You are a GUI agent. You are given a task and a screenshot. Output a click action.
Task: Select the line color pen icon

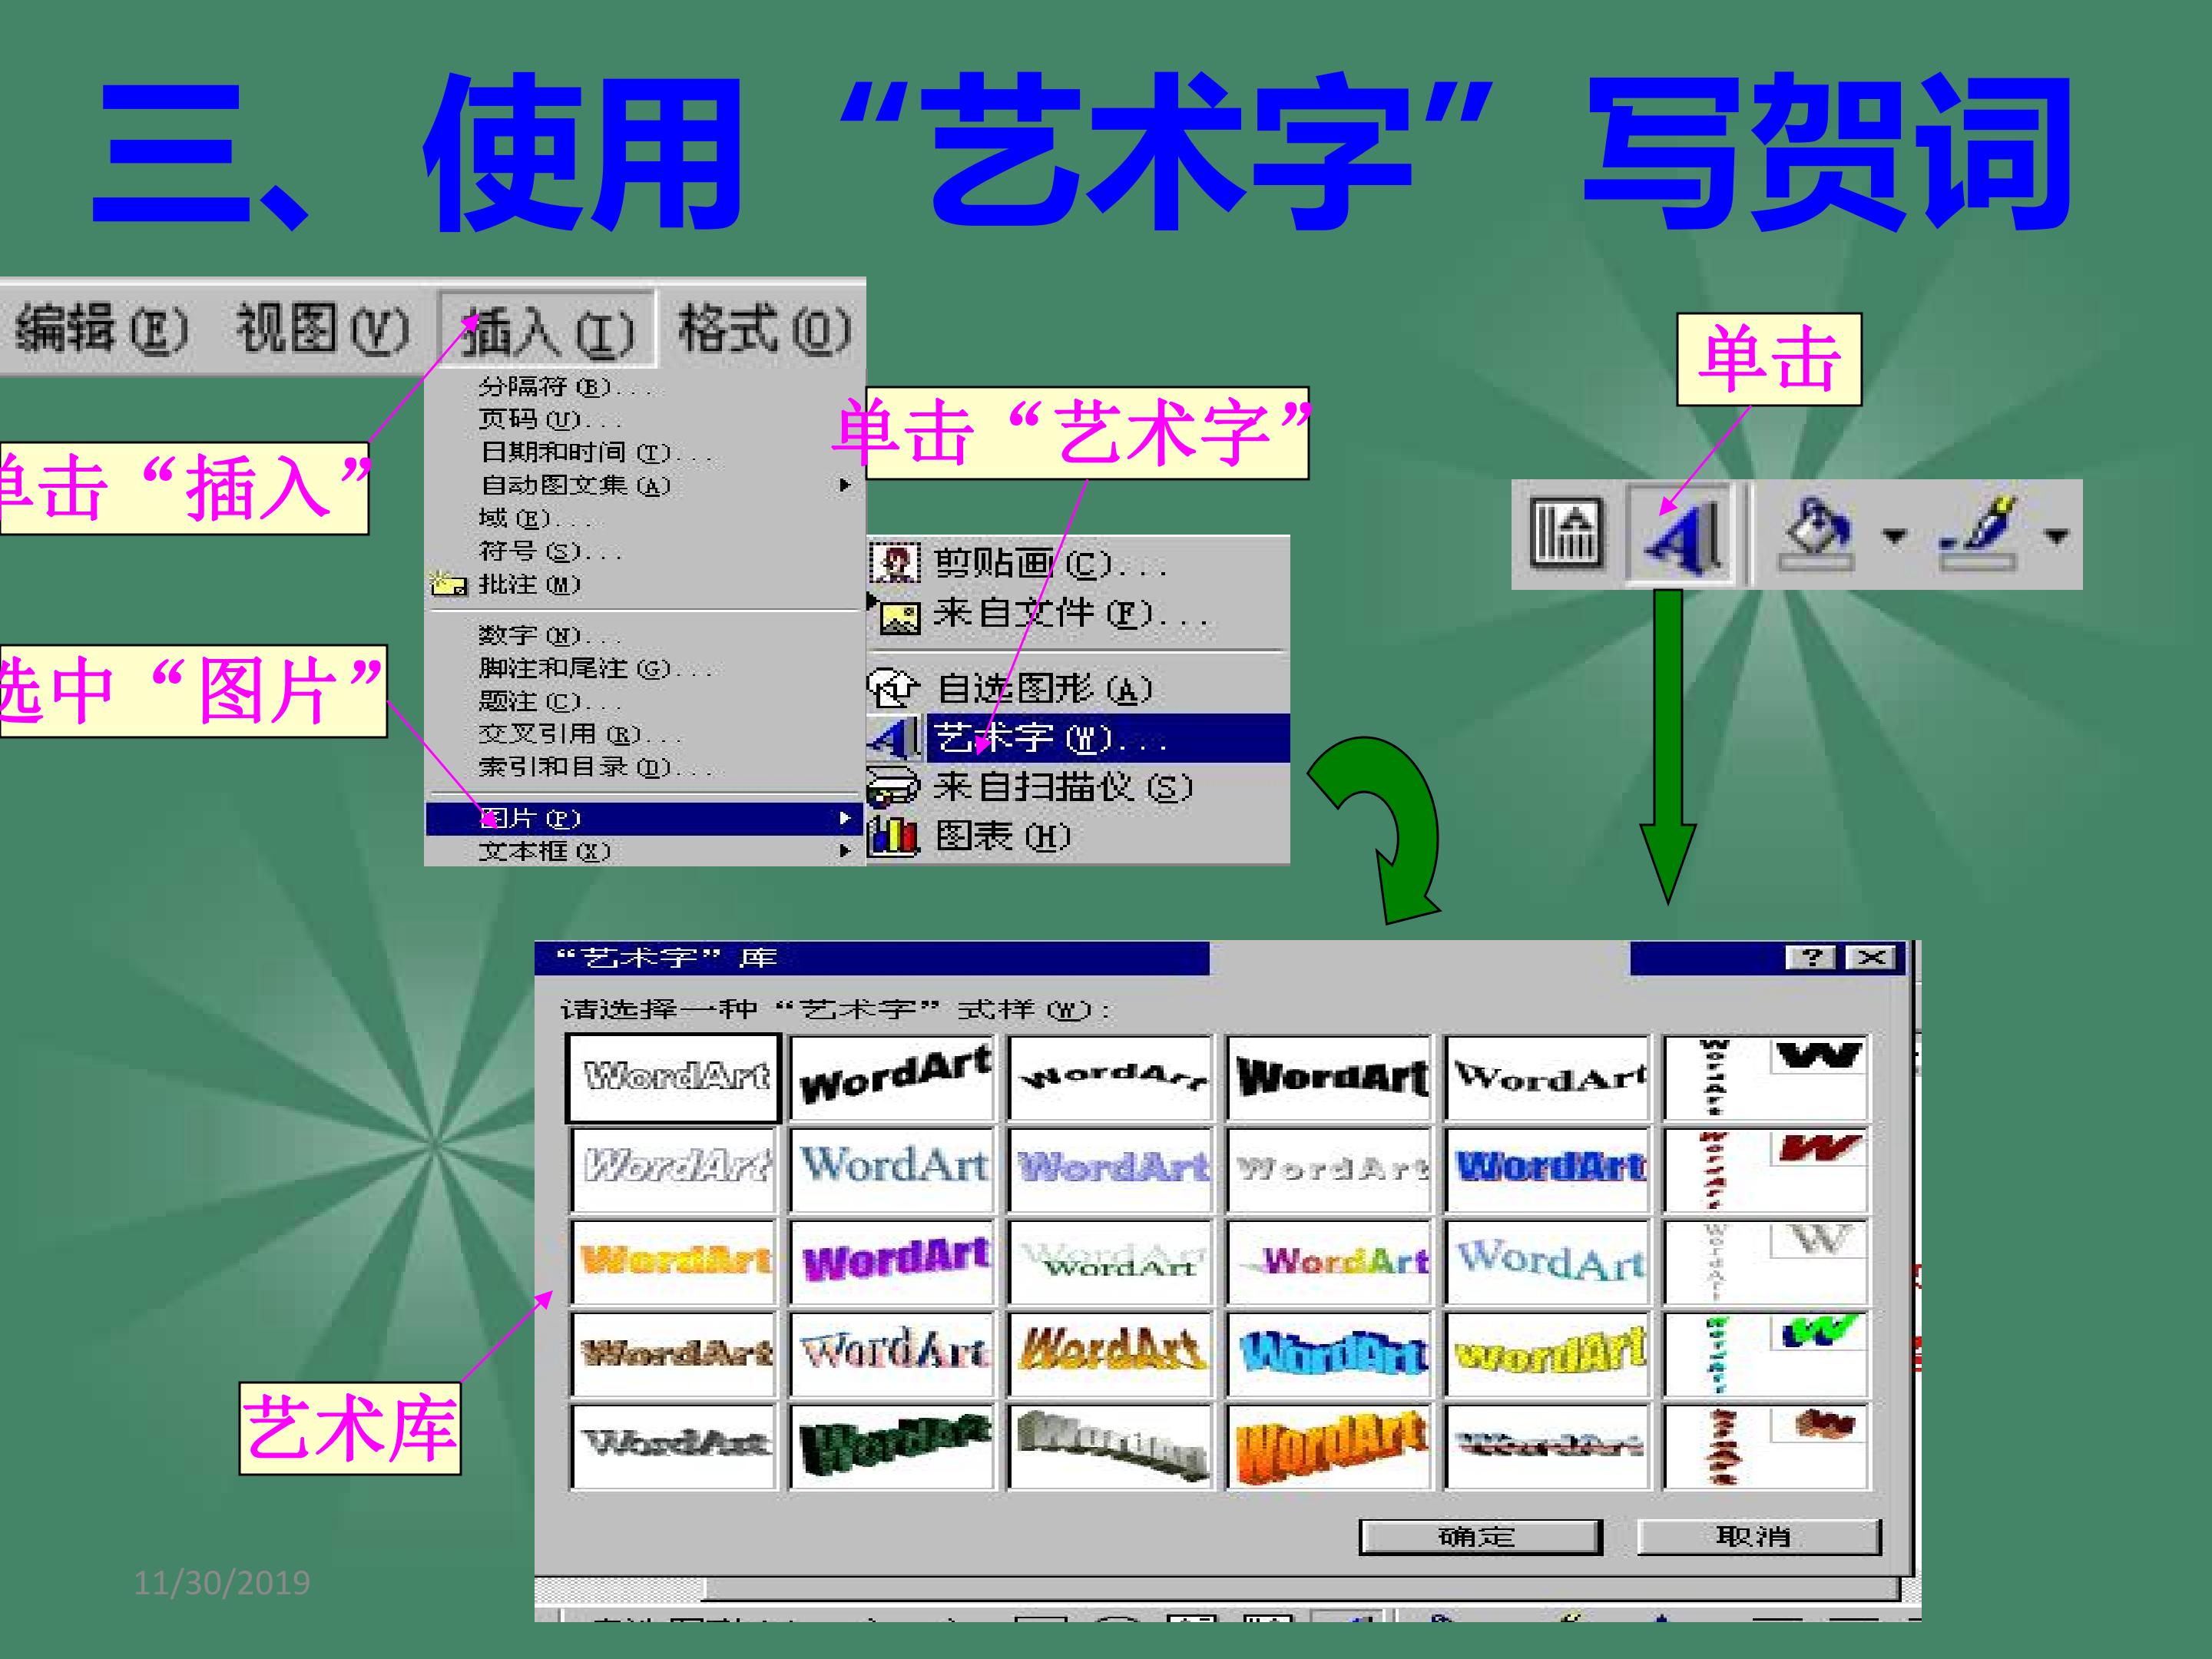pos(1978,534)
